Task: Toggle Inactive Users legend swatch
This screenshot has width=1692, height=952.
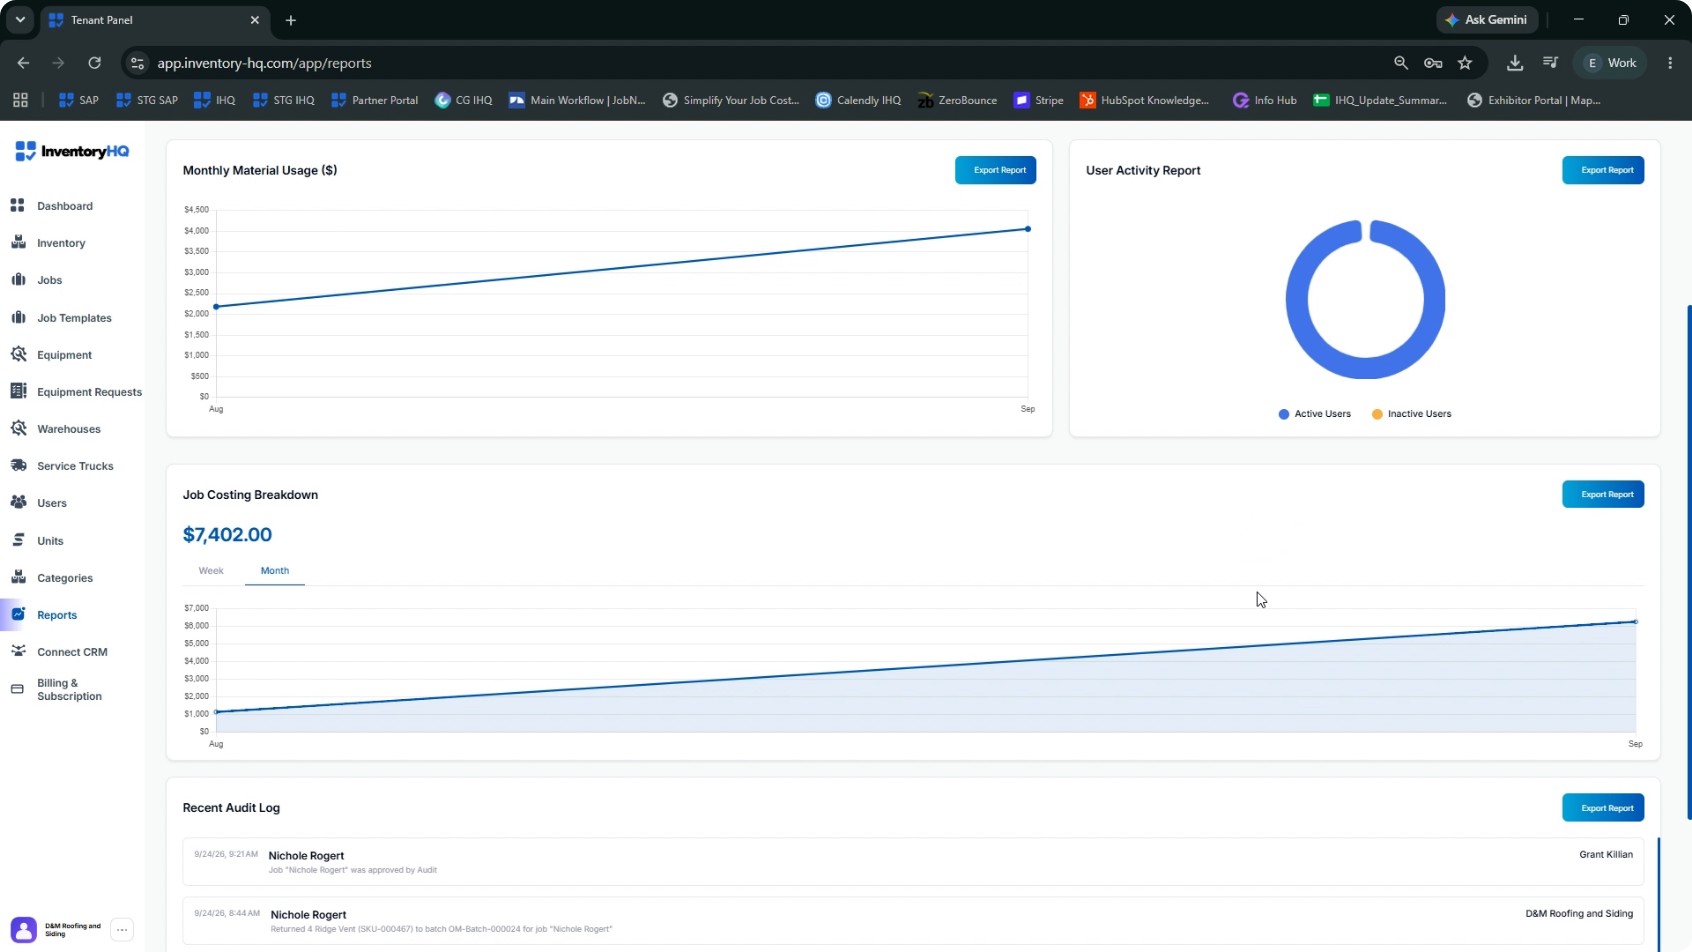Action: (x=1377, y=414)
